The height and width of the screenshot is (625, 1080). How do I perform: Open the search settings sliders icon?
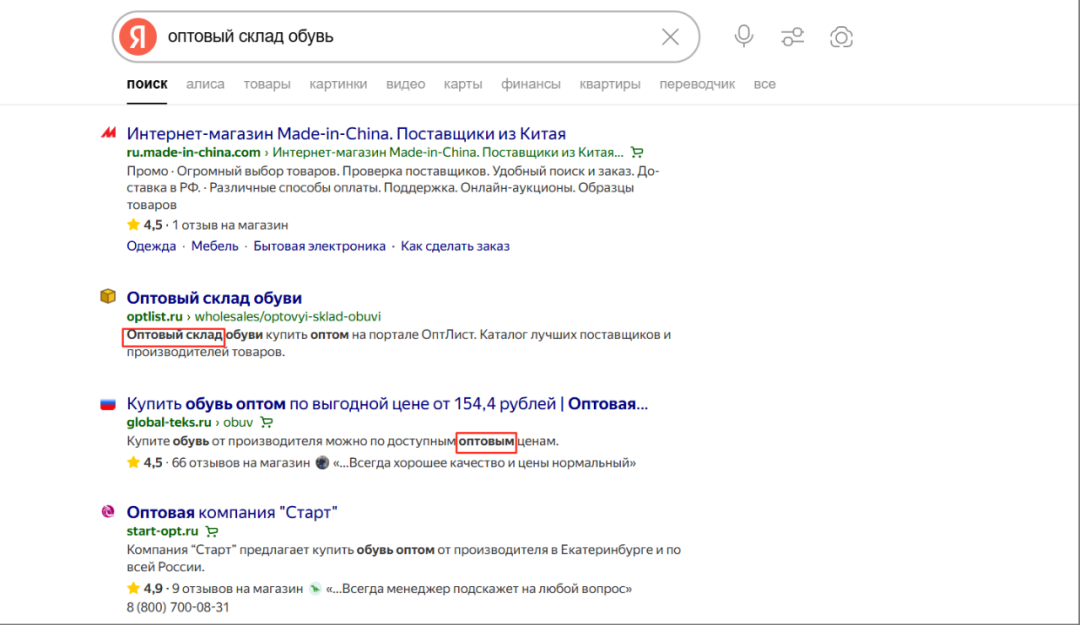click(x=793, y=37)
